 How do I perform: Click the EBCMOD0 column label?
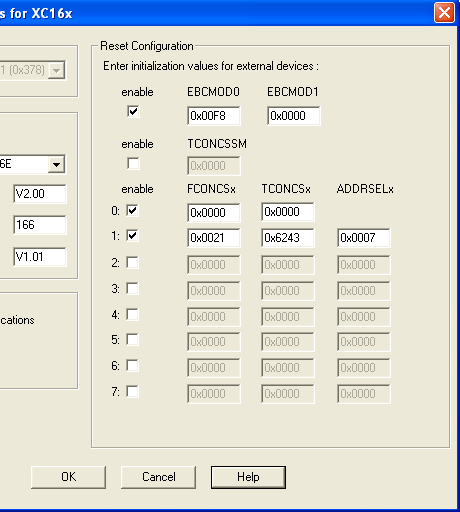pos(213,92)
